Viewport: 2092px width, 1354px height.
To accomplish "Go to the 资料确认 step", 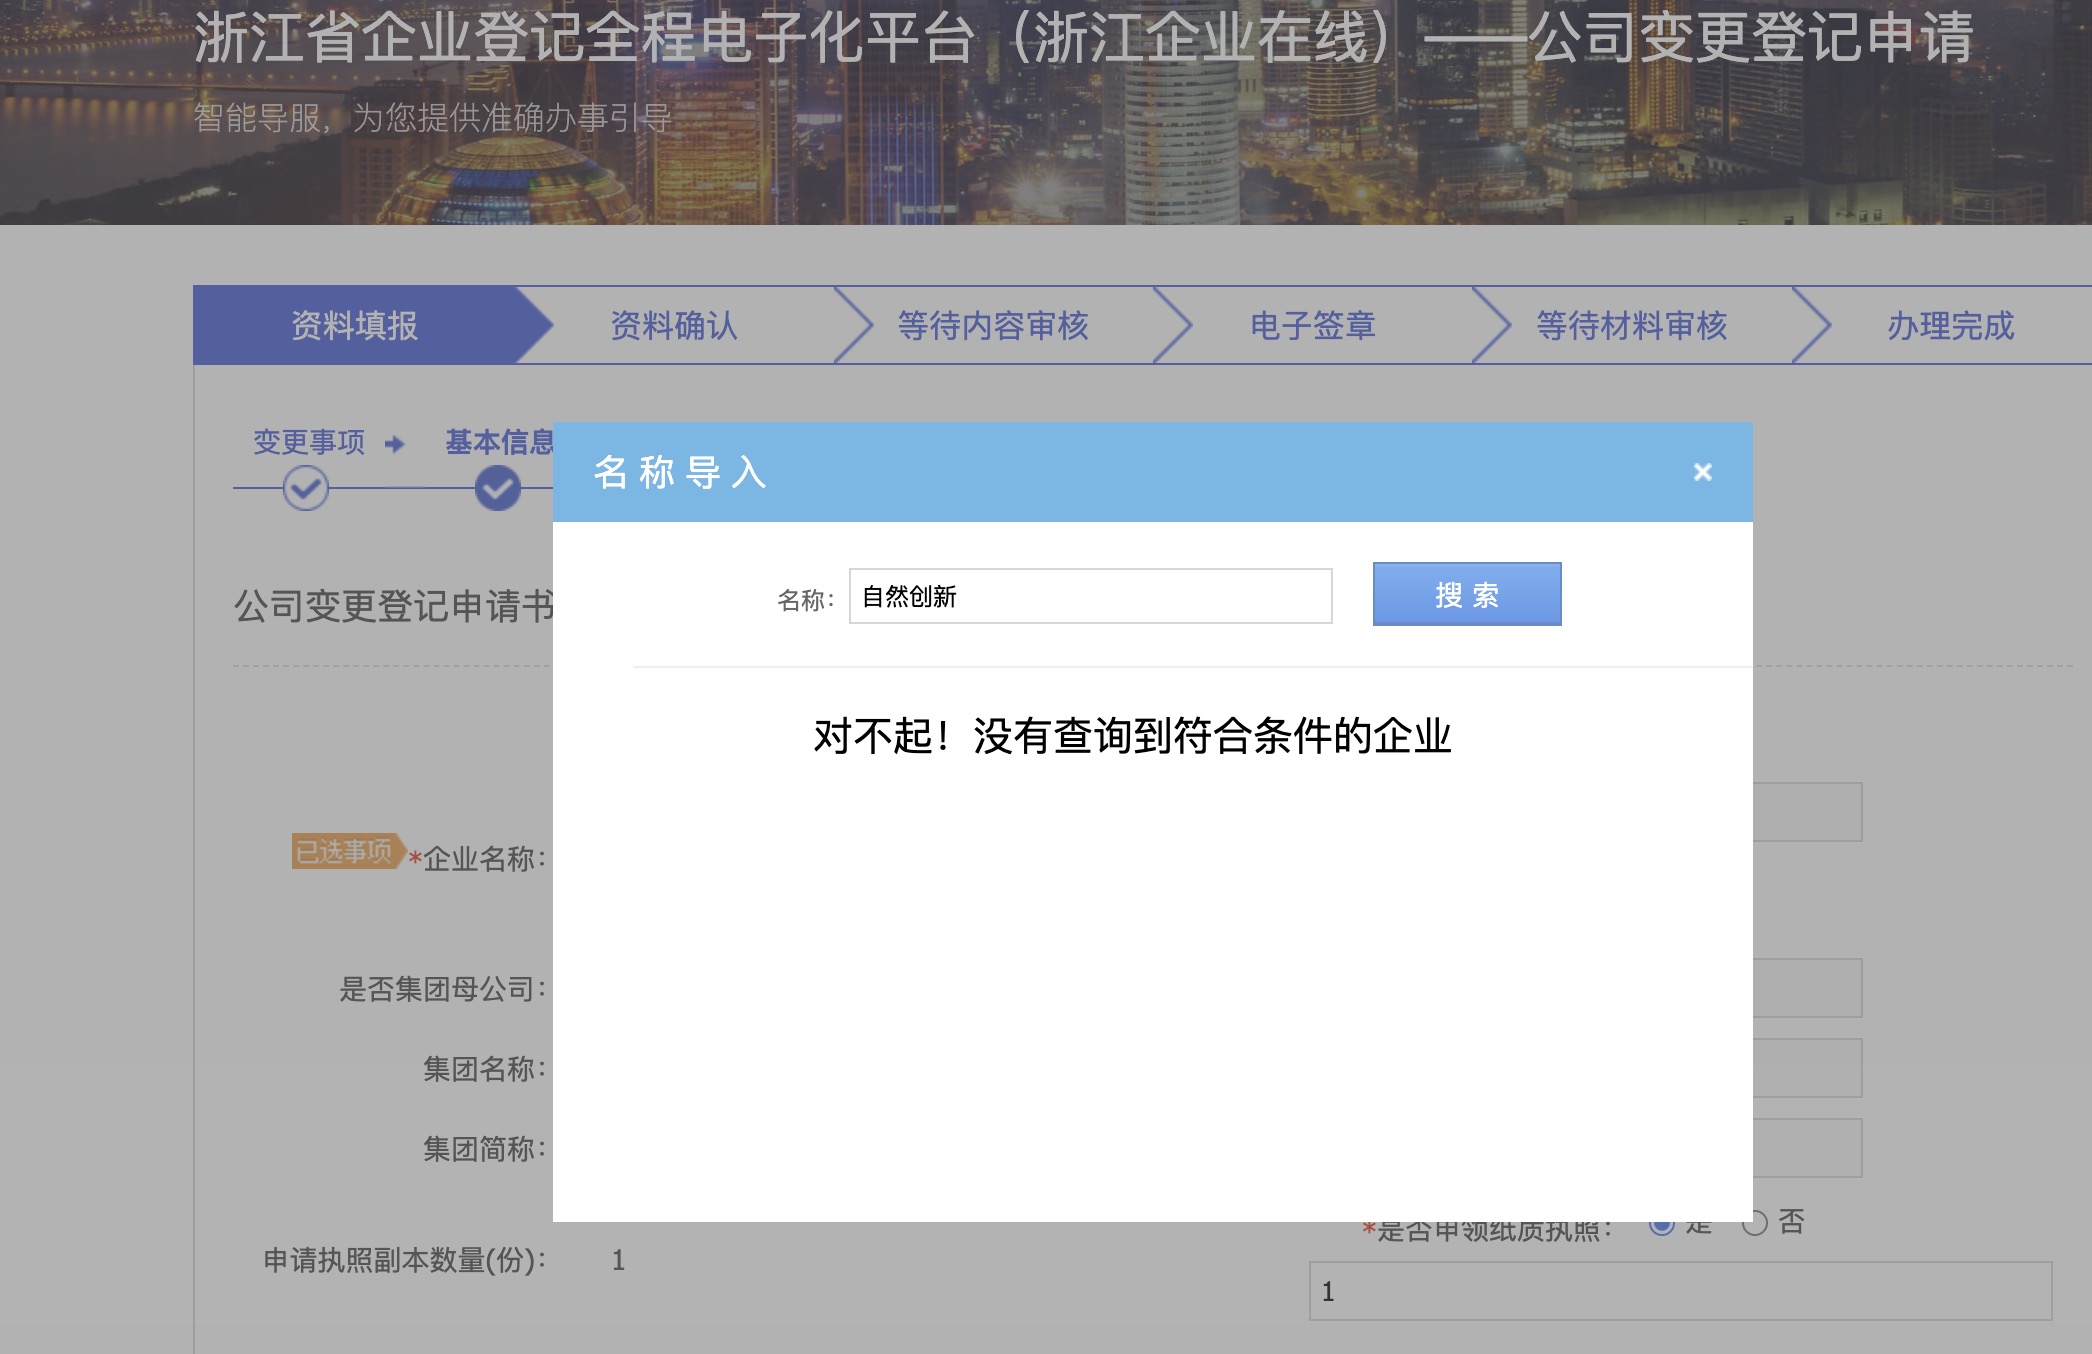I will point(674,326).
